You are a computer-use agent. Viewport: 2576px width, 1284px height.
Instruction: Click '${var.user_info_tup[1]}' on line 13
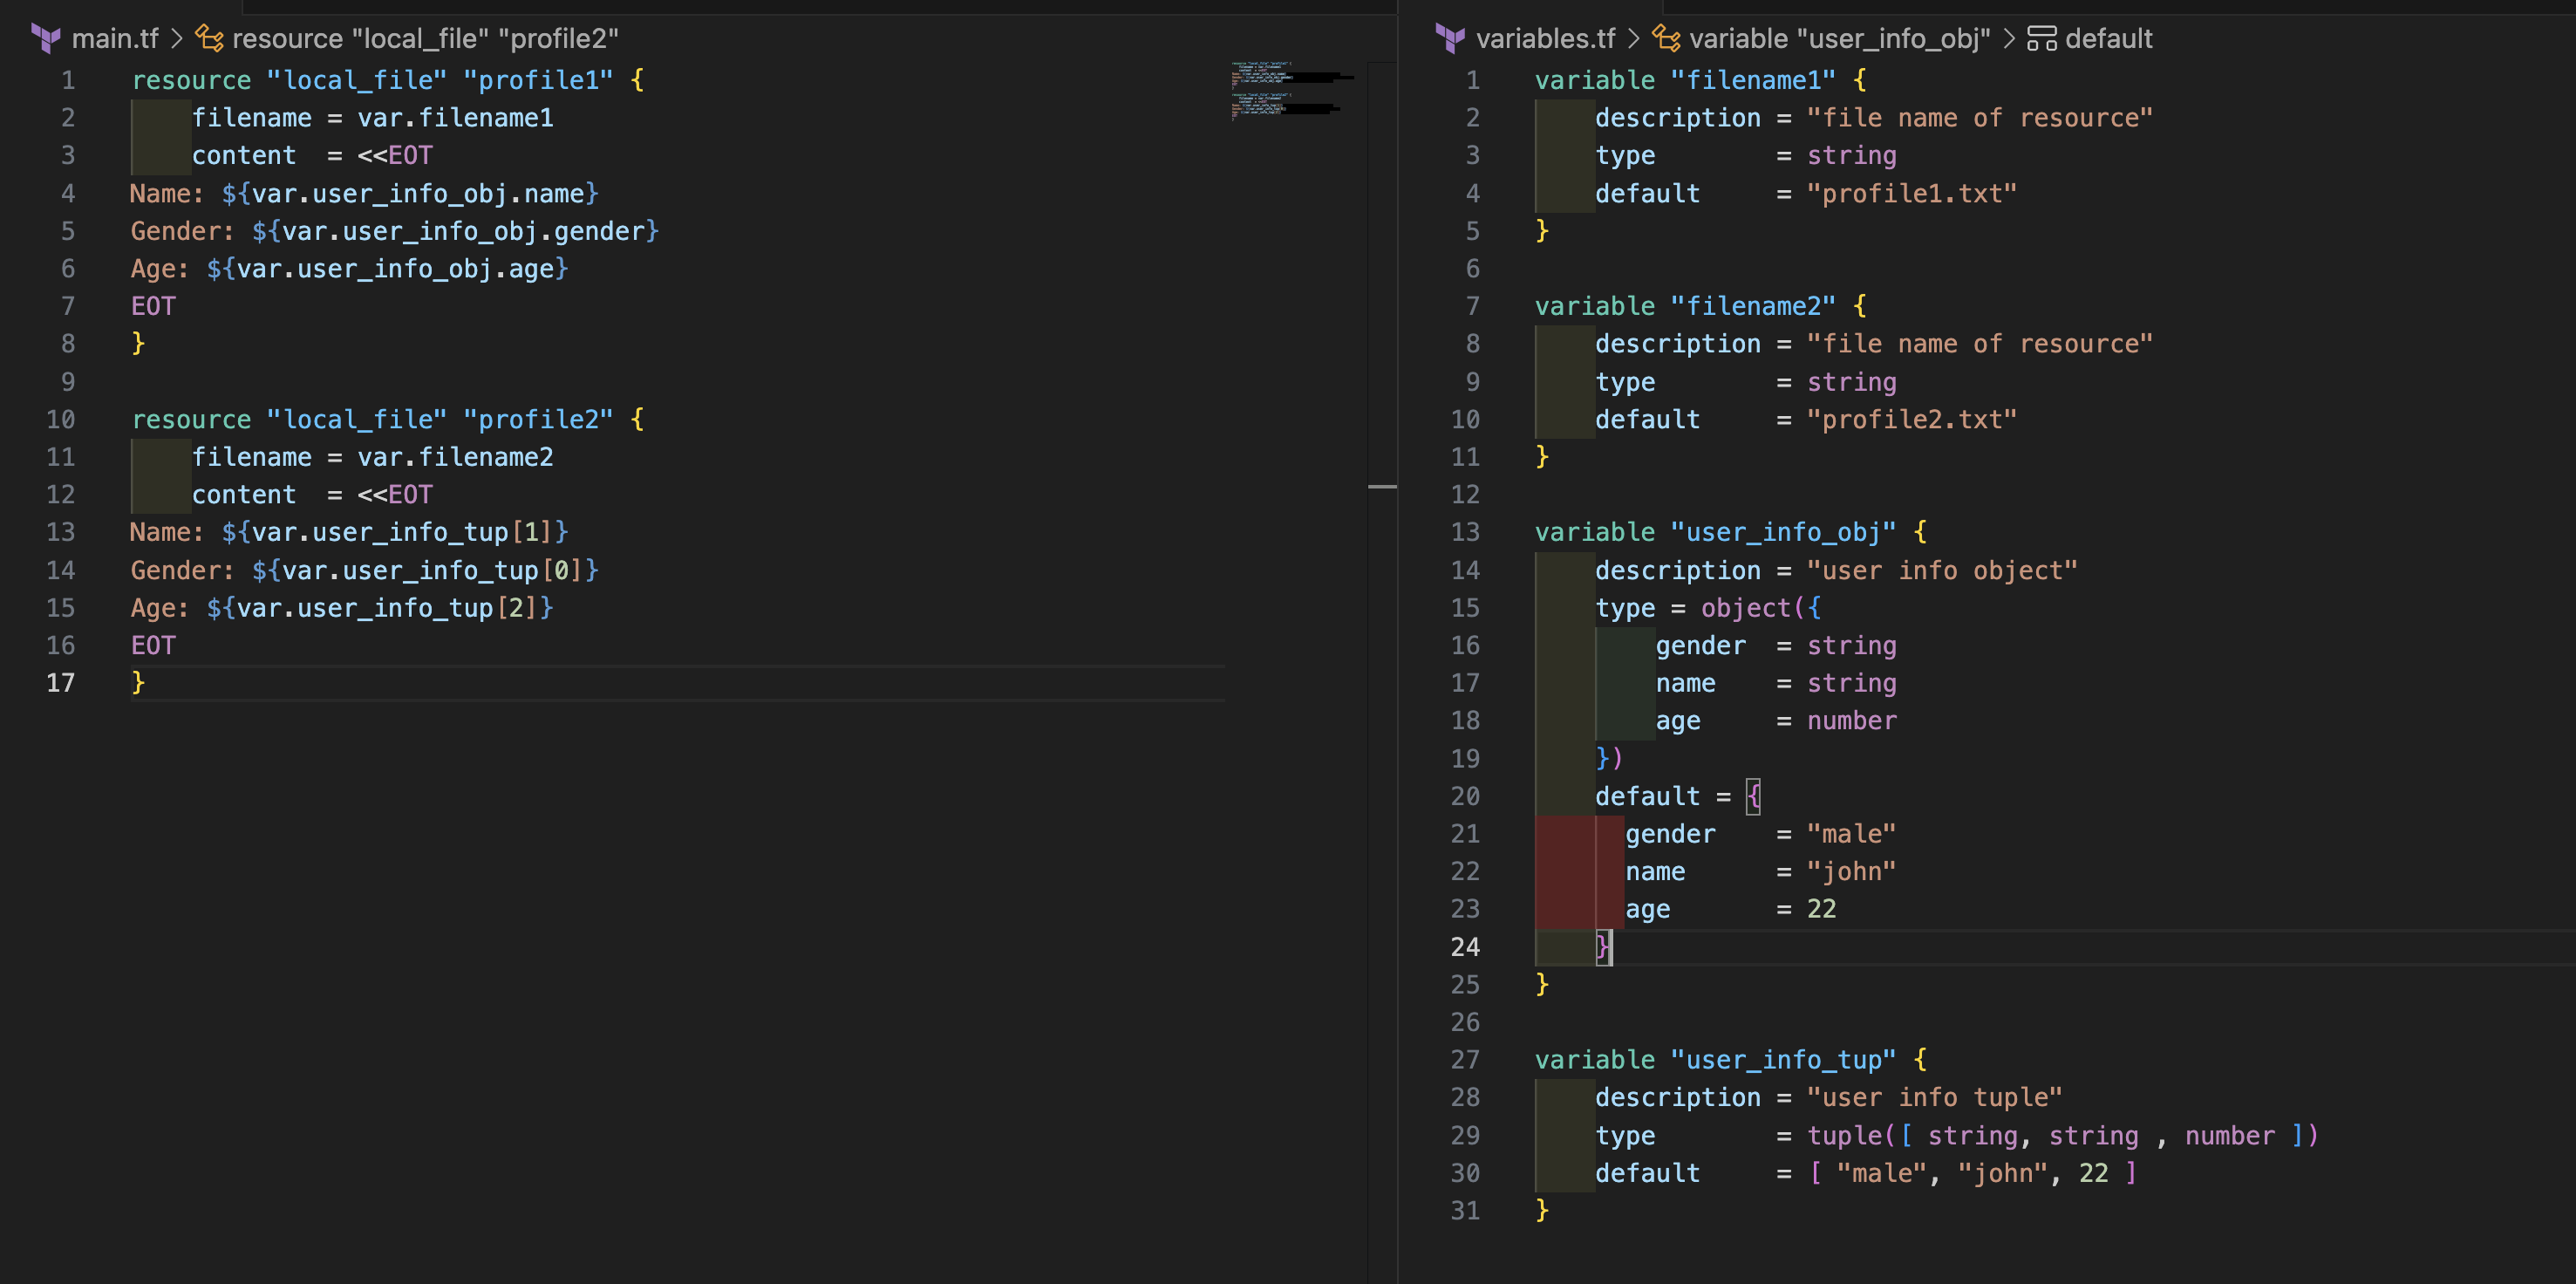pos(395,532)
